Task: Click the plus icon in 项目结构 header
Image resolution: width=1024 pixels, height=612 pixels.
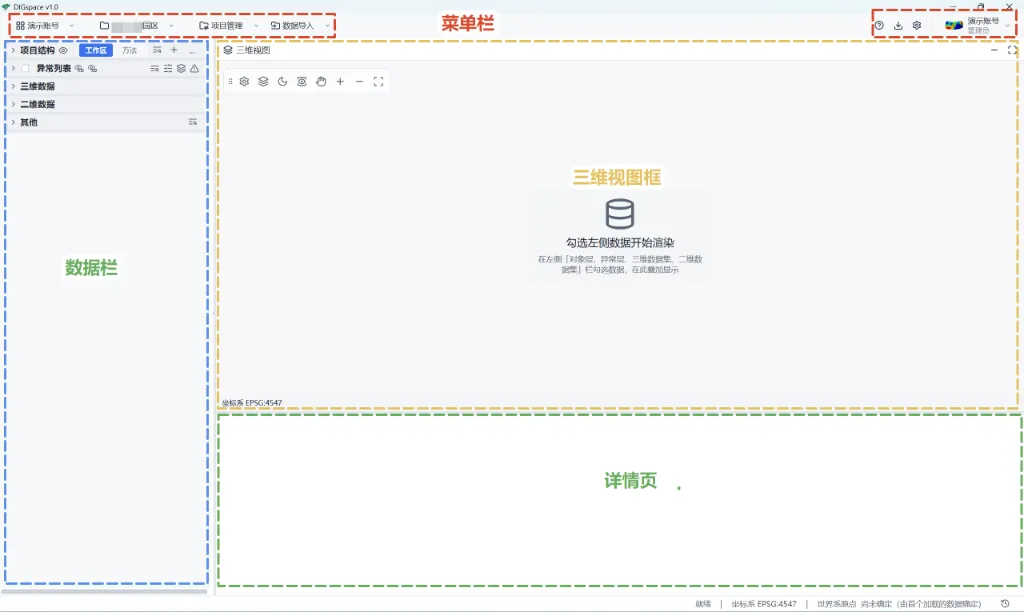Action: coord(174,50)
